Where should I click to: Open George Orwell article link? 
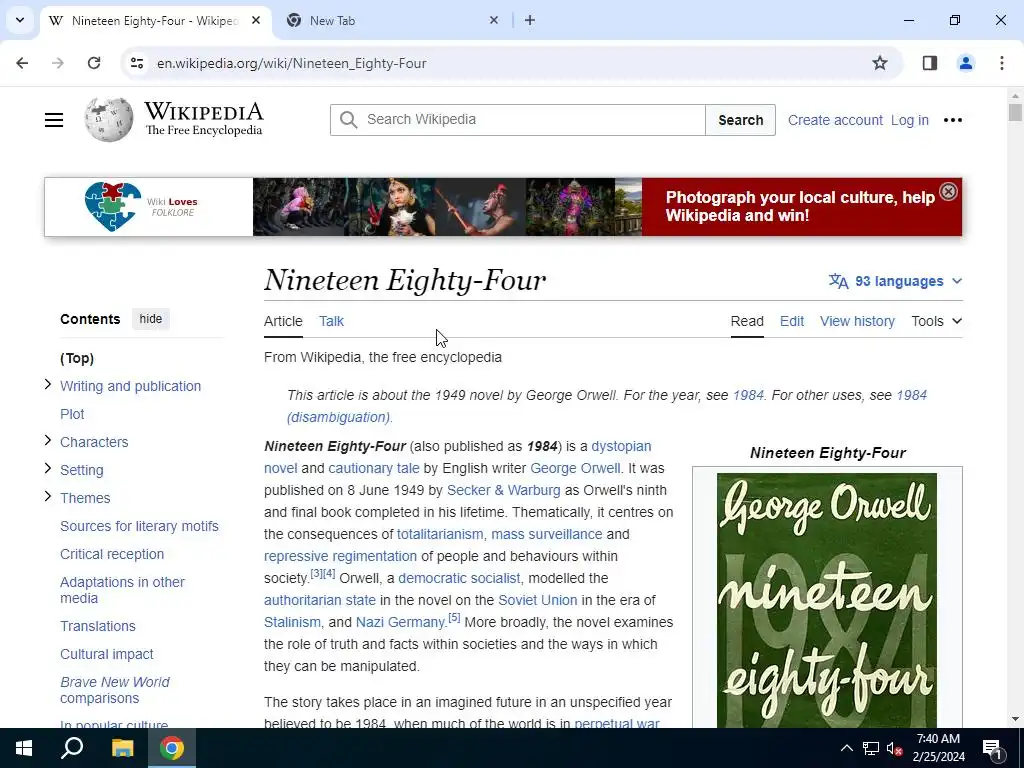(575, 468)
